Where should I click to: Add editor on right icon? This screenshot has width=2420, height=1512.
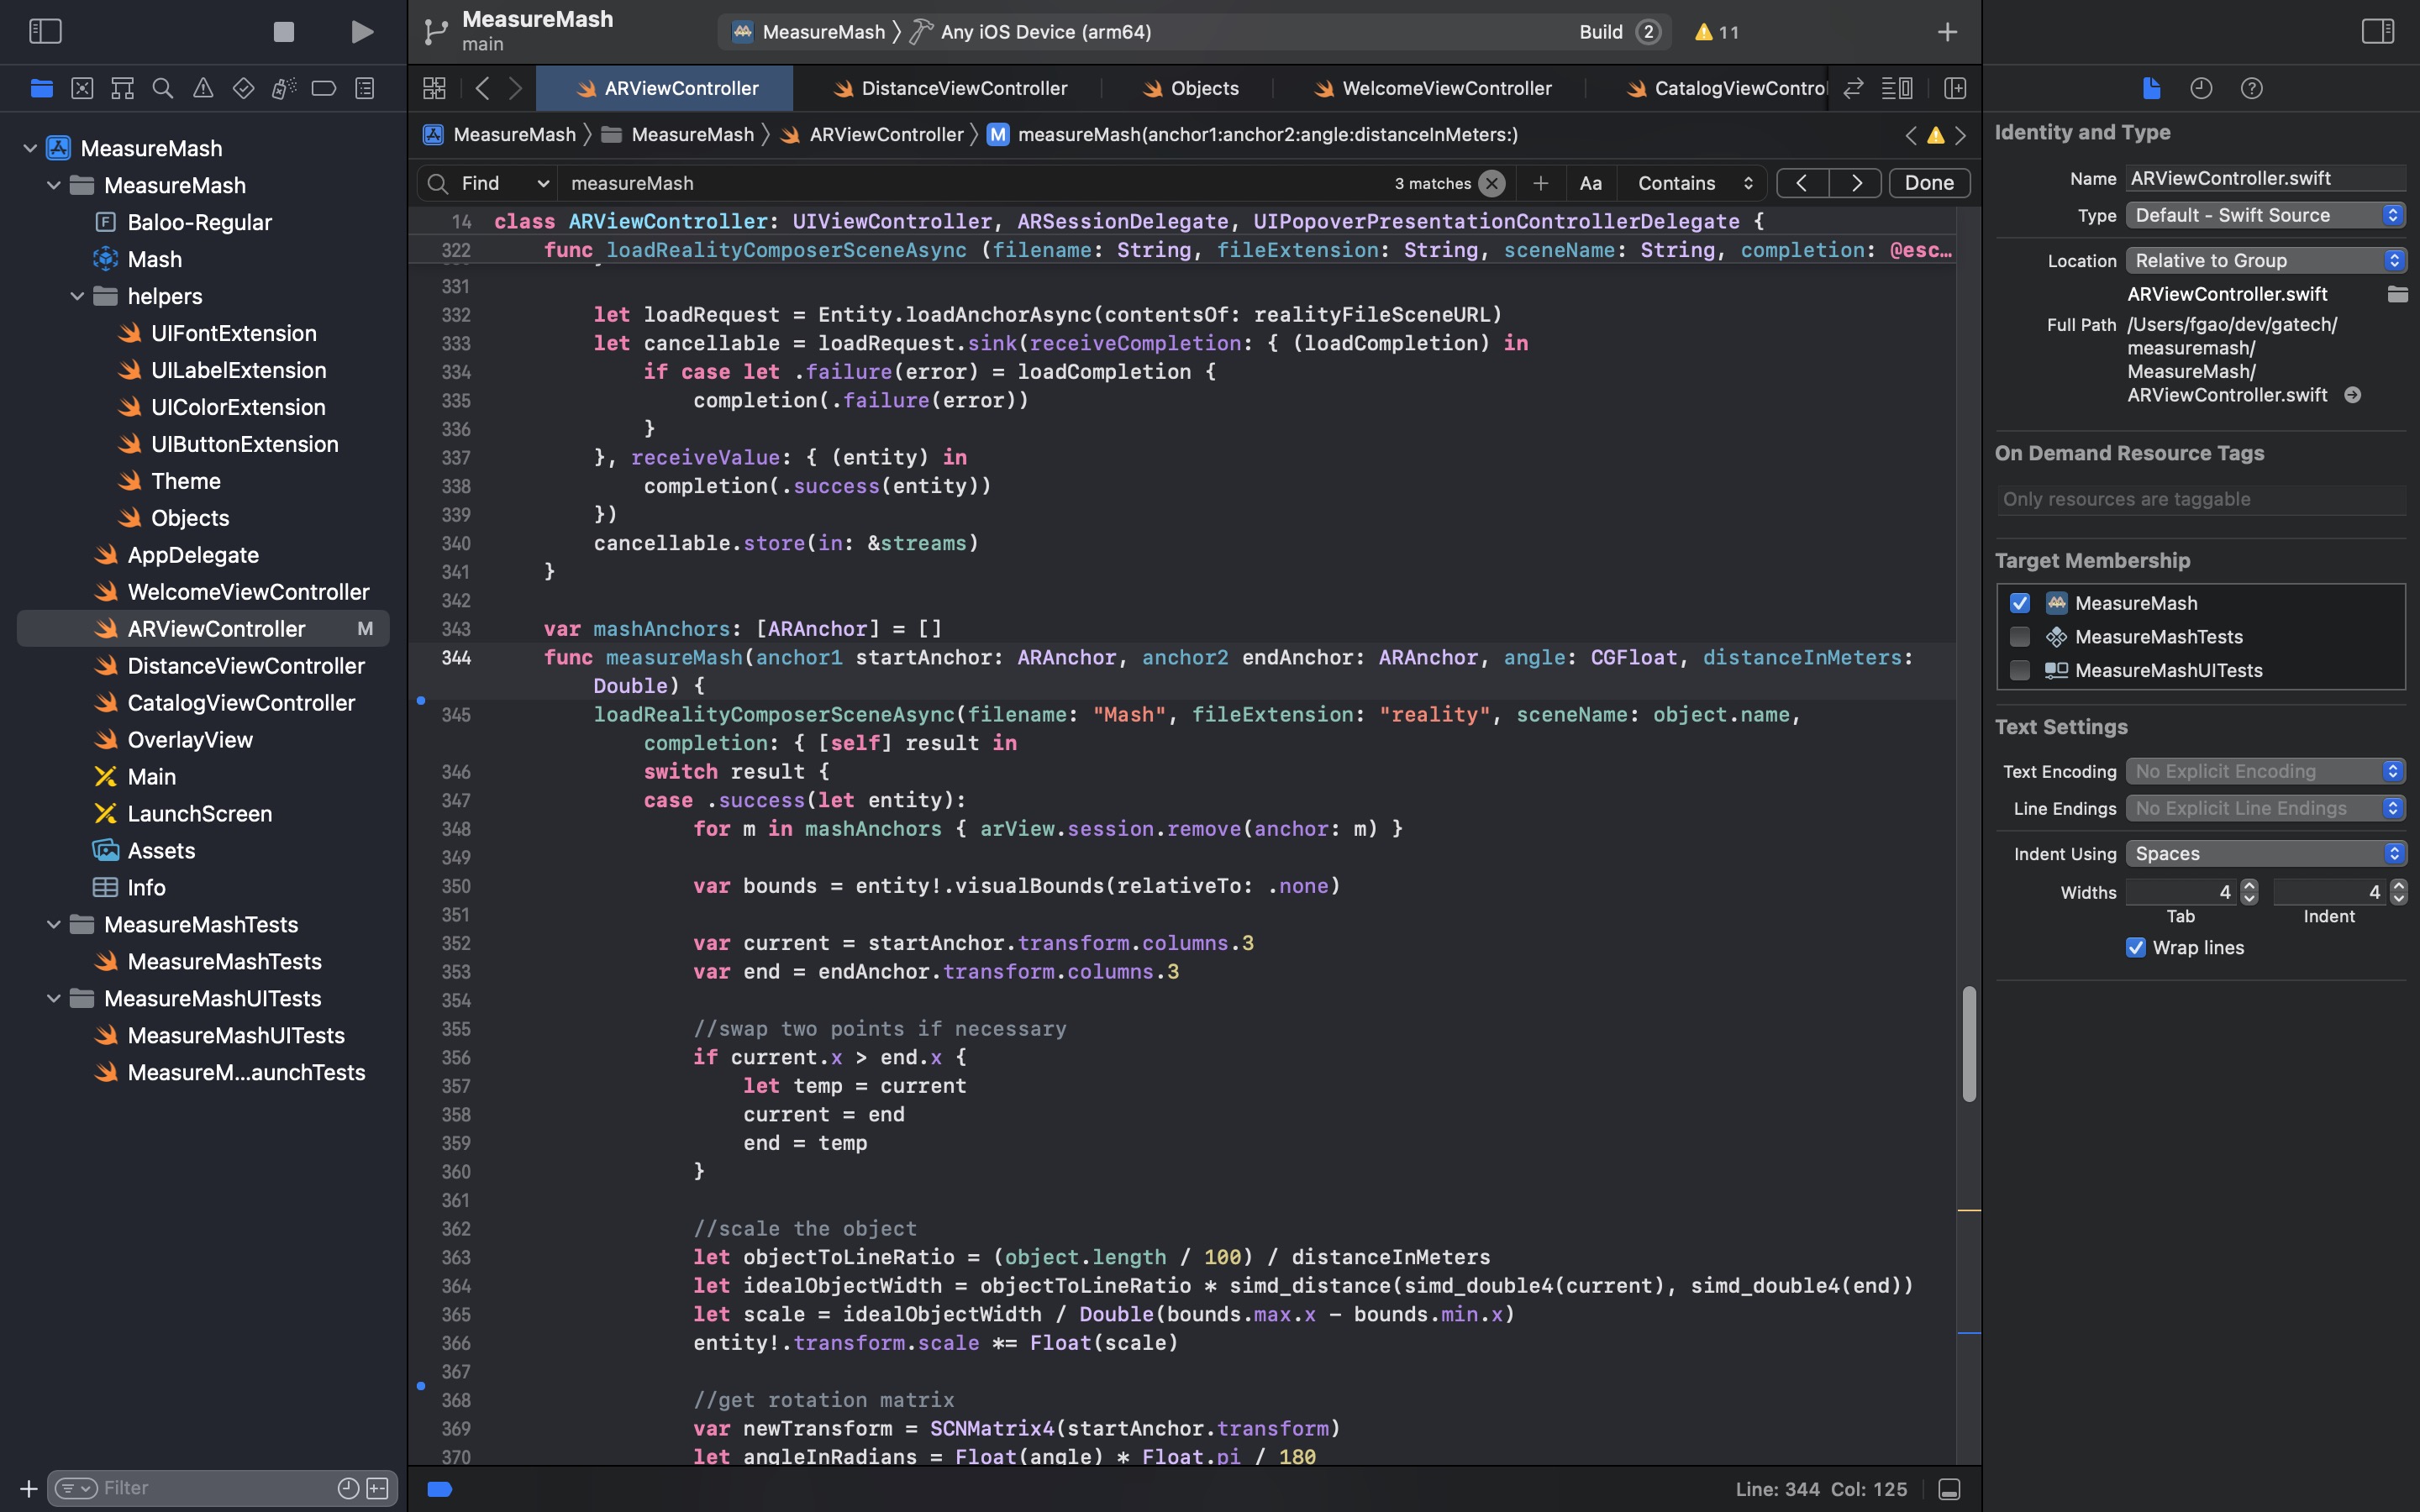click(x=1955, y=88)
